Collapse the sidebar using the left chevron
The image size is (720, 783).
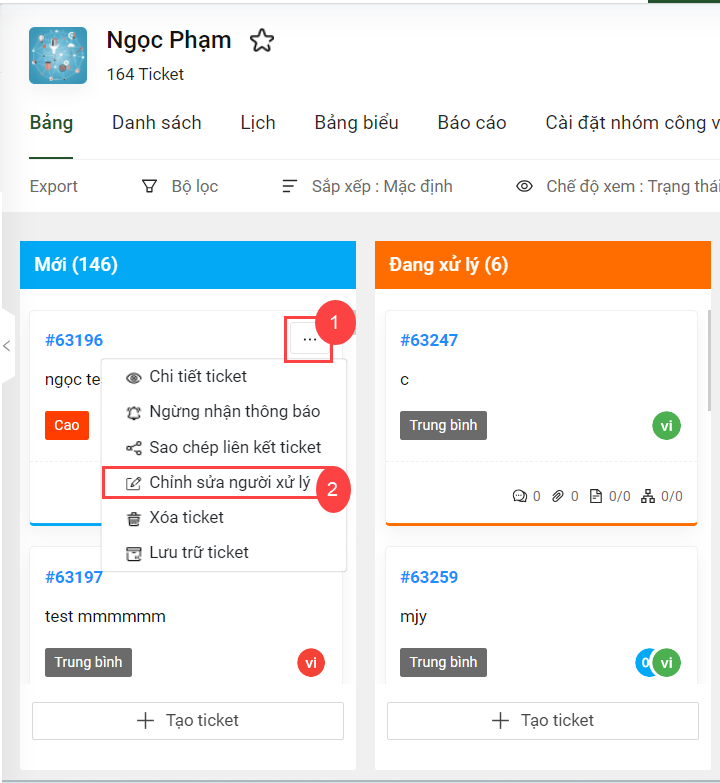6,346
